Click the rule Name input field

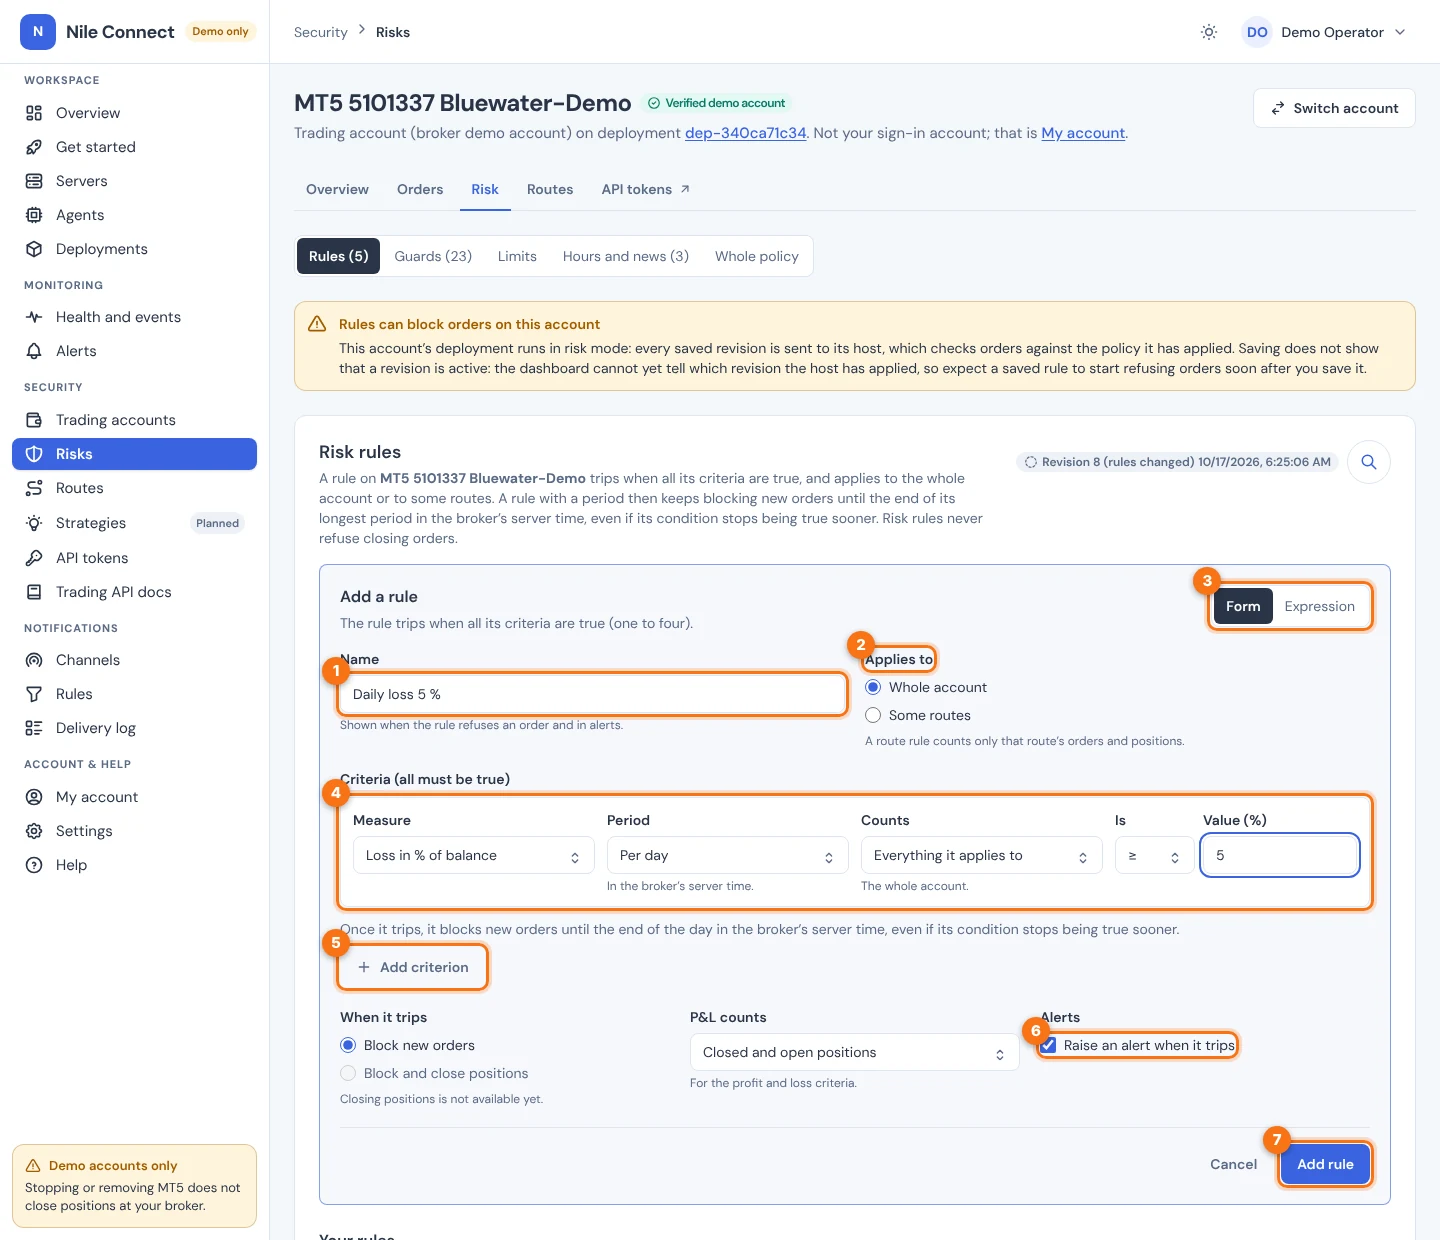click(x=593, y=694)
